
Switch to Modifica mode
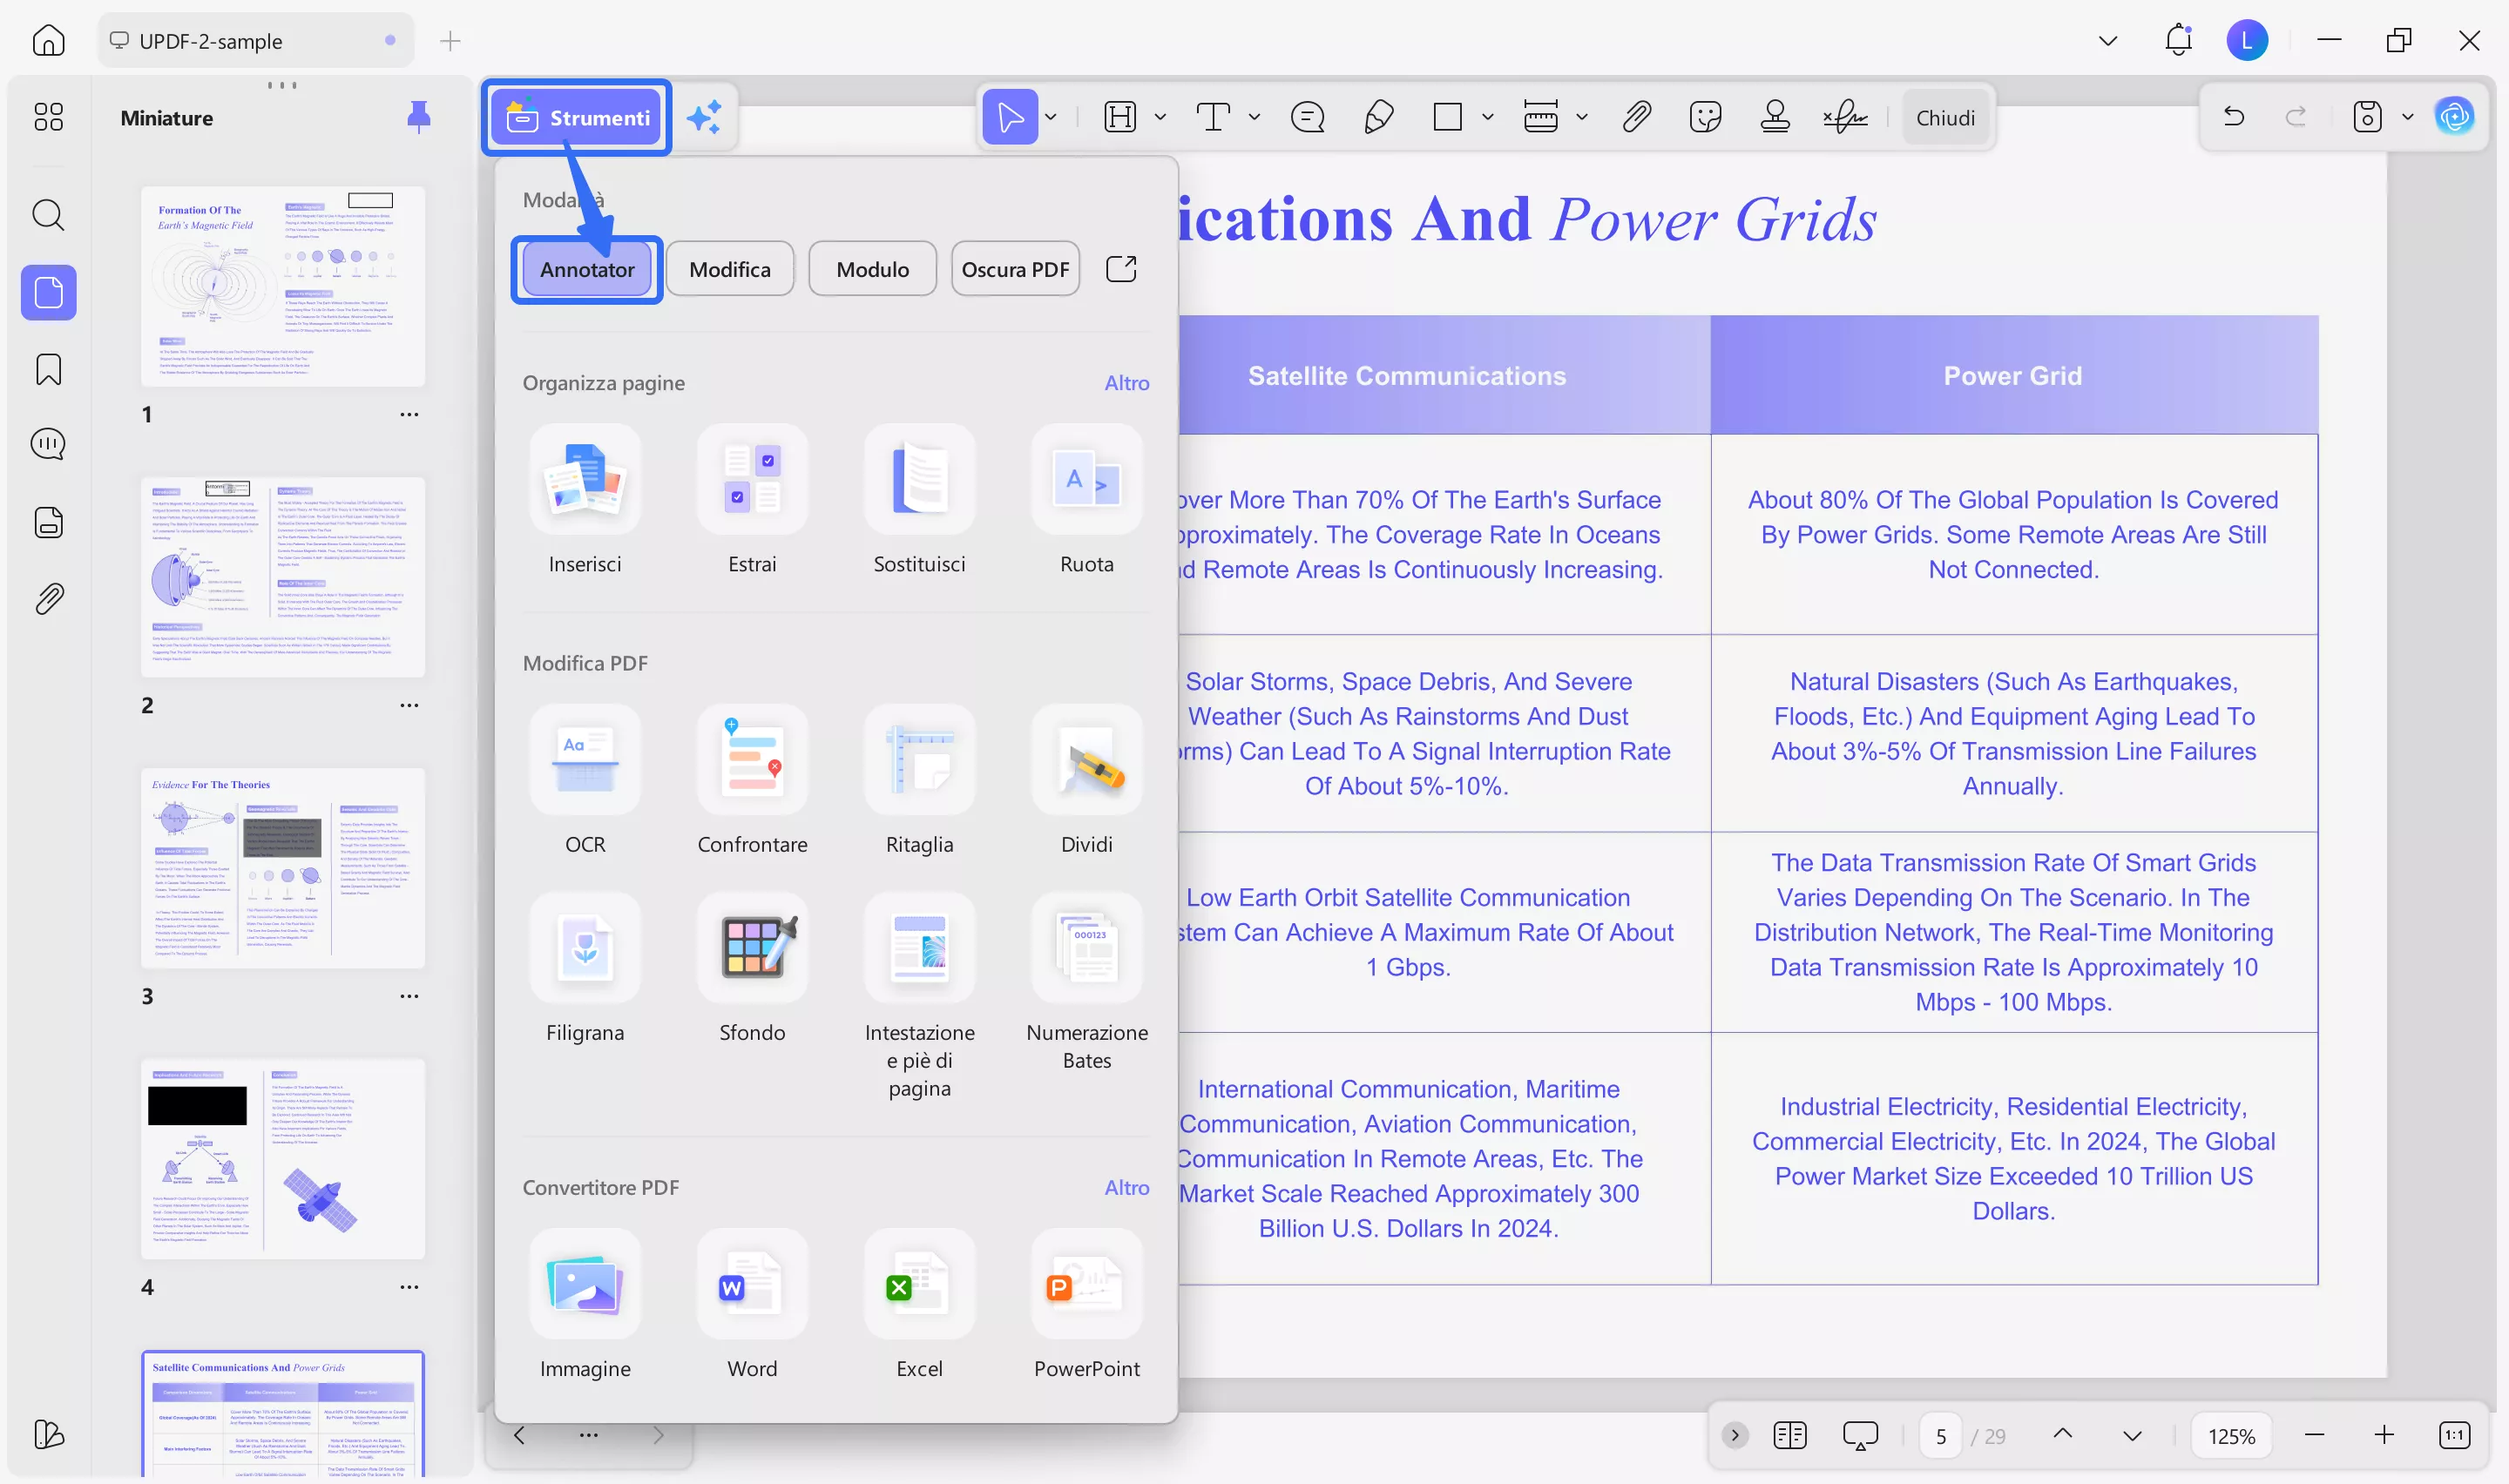point(730,269)
